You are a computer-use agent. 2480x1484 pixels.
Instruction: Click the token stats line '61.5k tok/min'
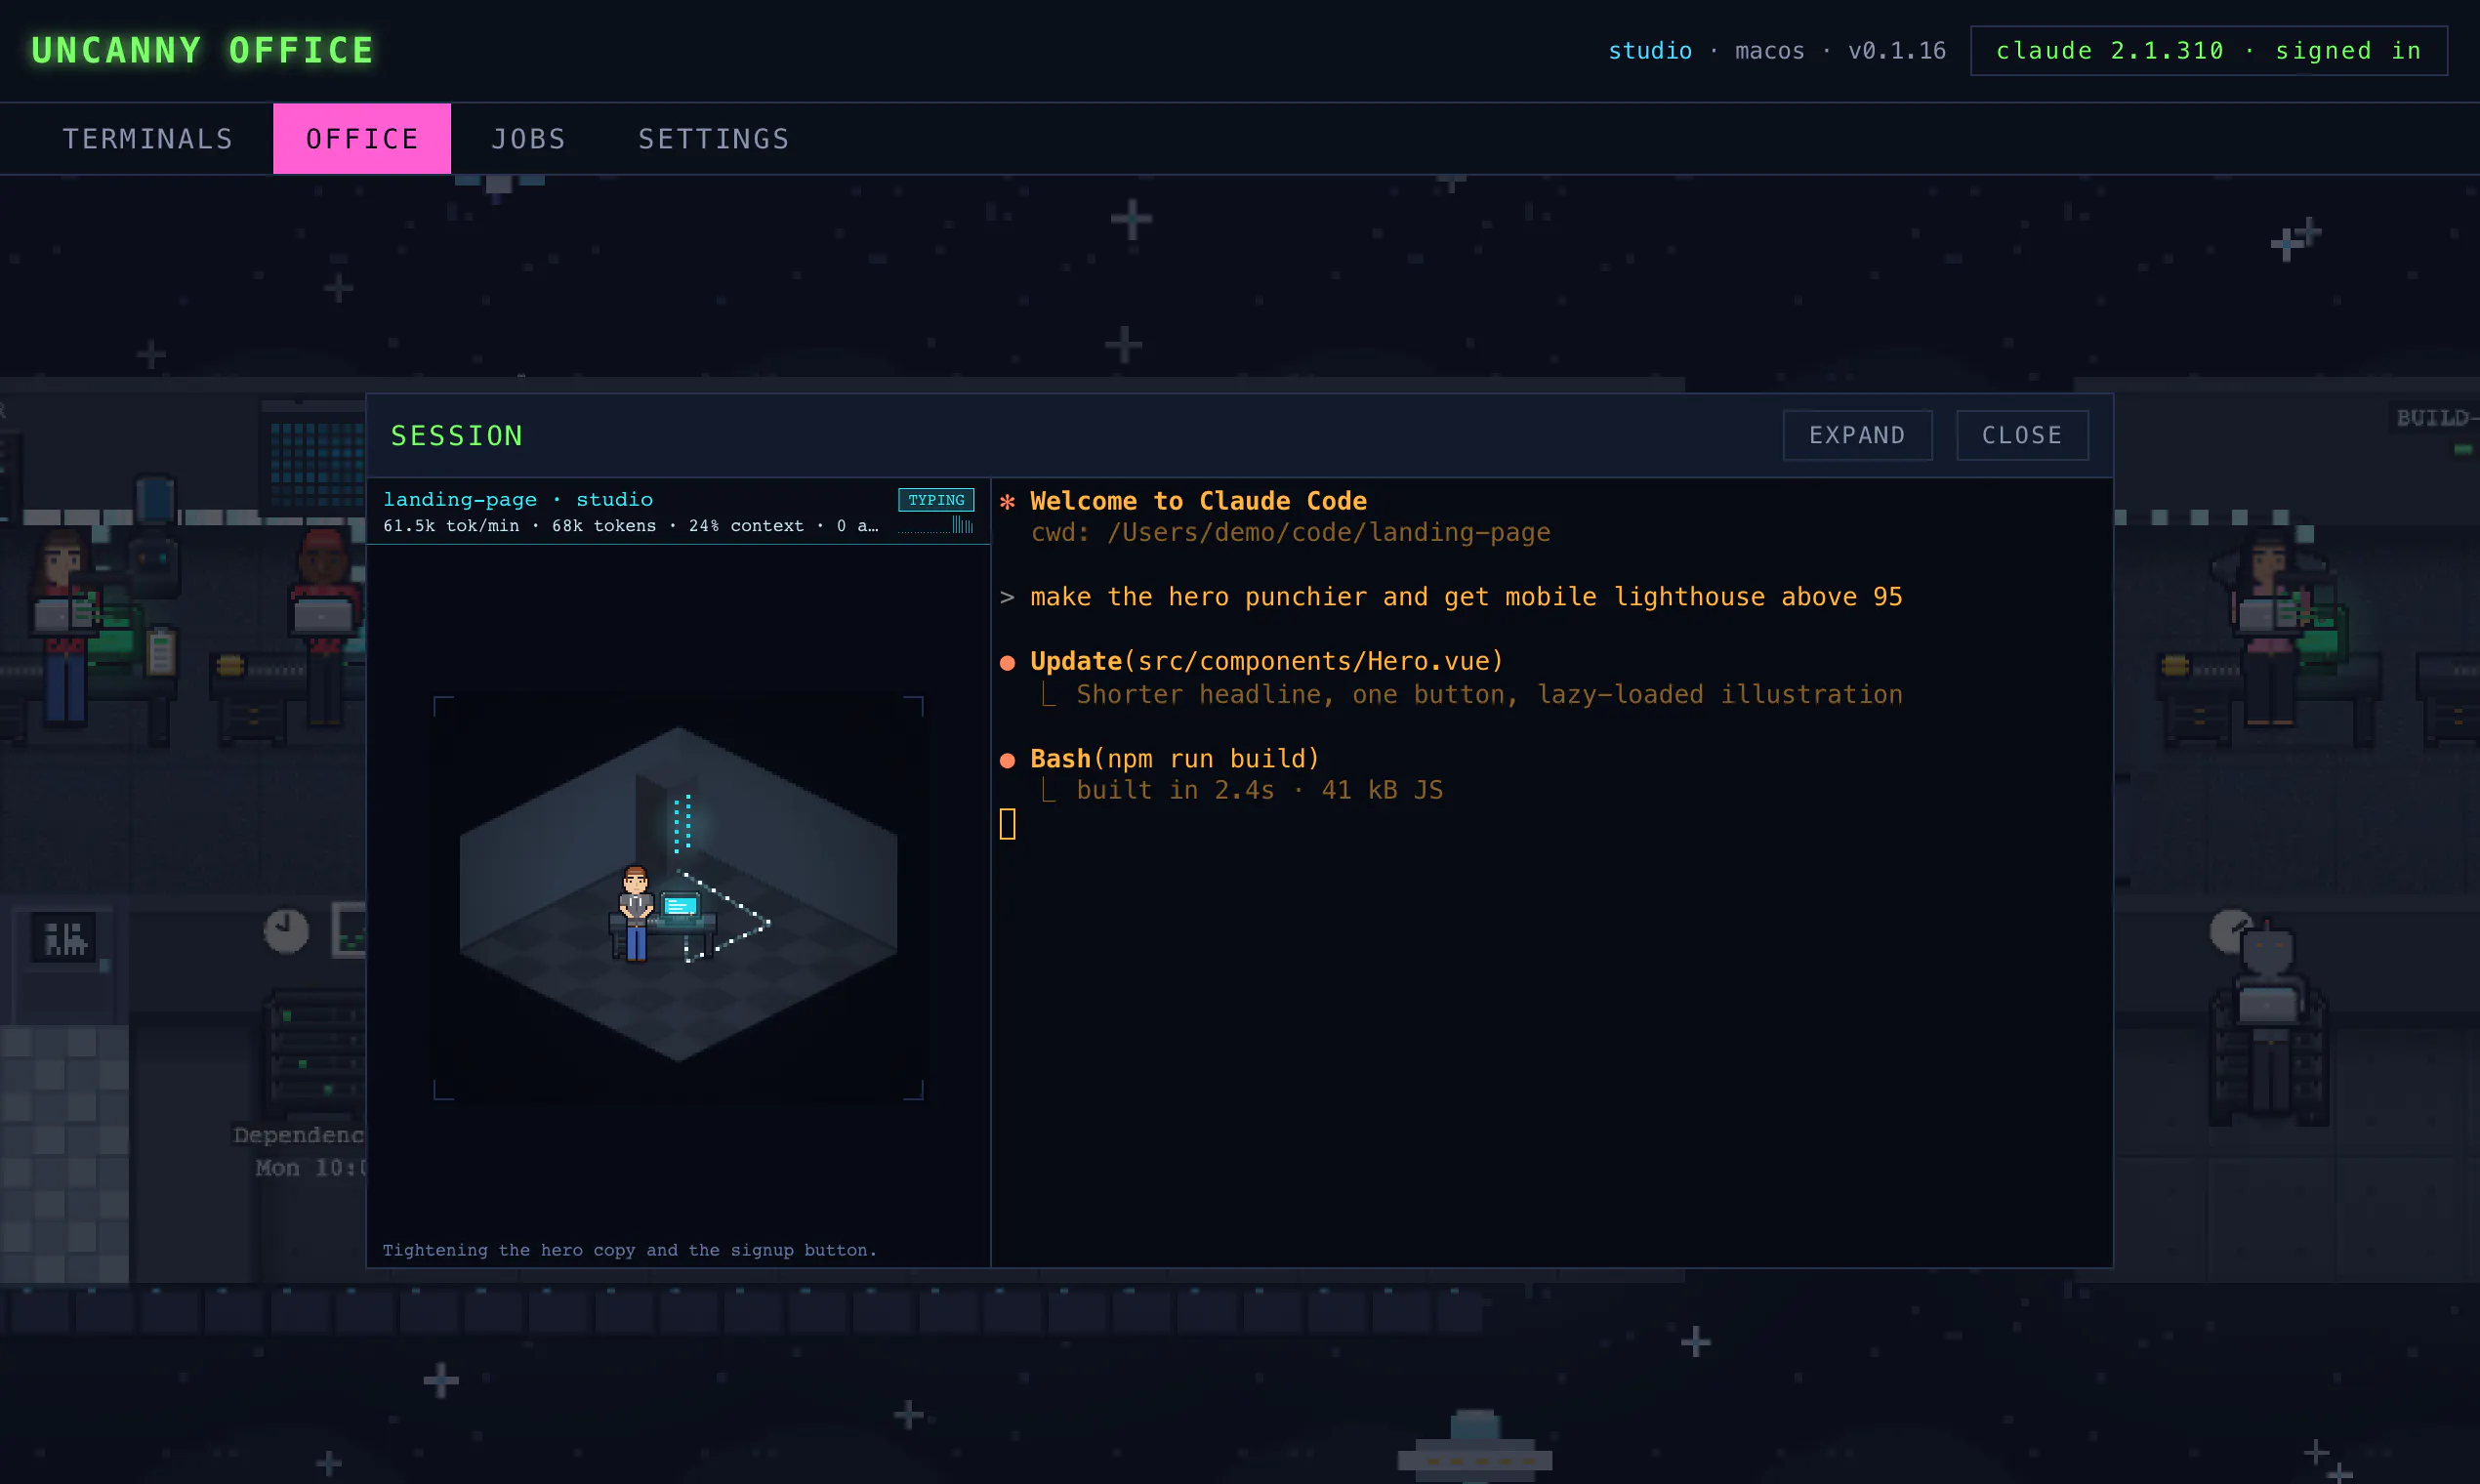[x=631, y=526]
